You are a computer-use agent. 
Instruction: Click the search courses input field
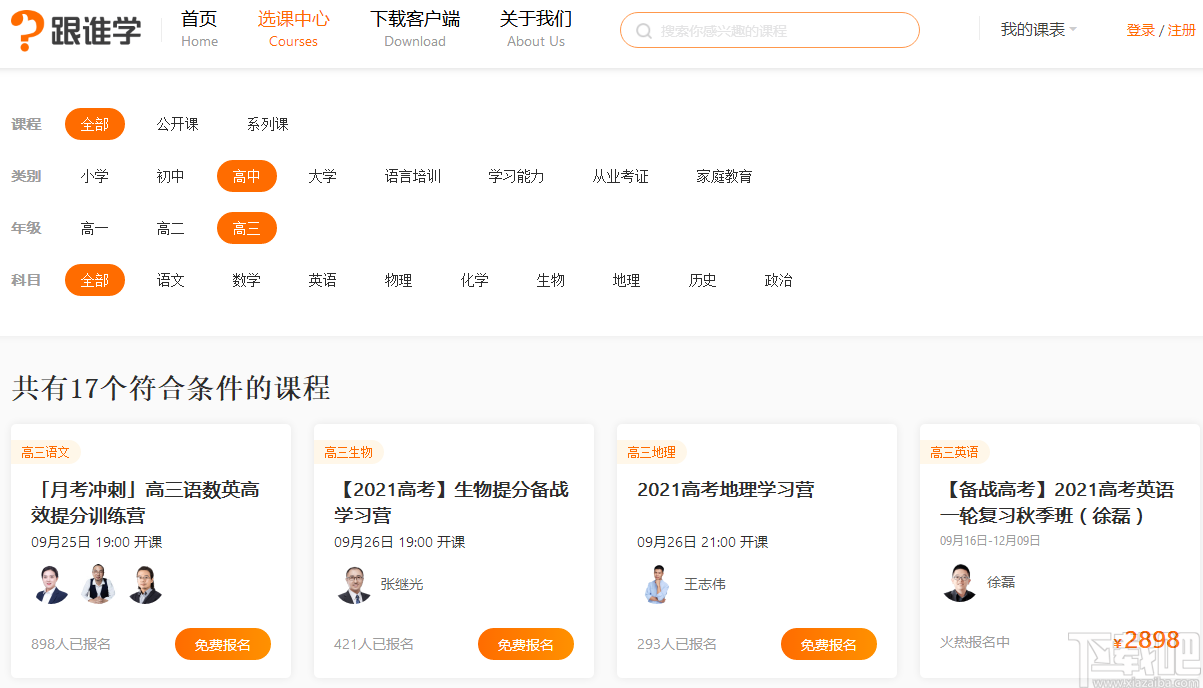point(769,30)
